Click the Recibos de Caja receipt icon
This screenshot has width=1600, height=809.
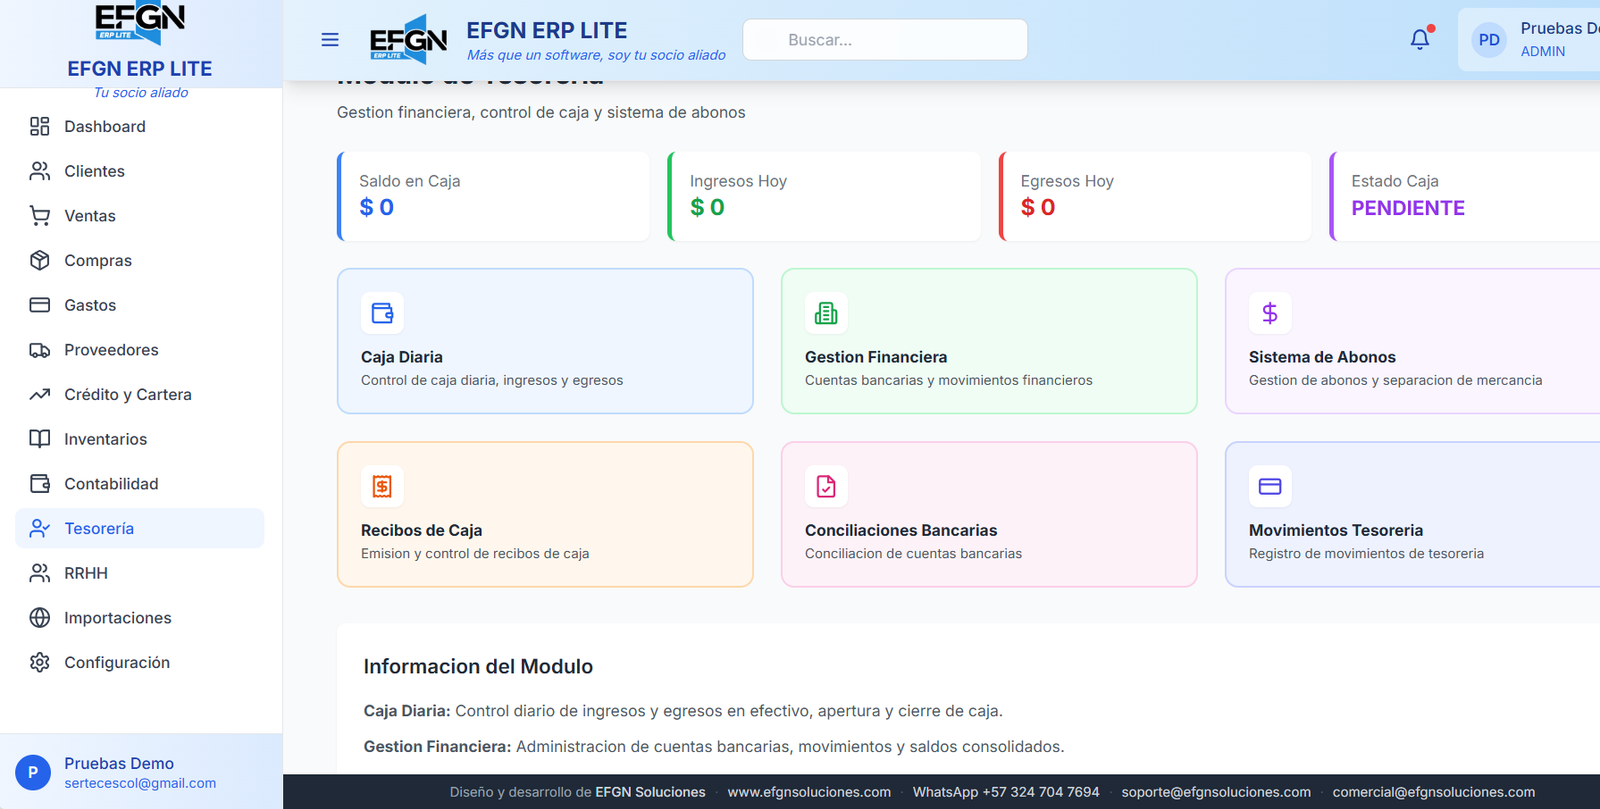[x=382, y=486]
